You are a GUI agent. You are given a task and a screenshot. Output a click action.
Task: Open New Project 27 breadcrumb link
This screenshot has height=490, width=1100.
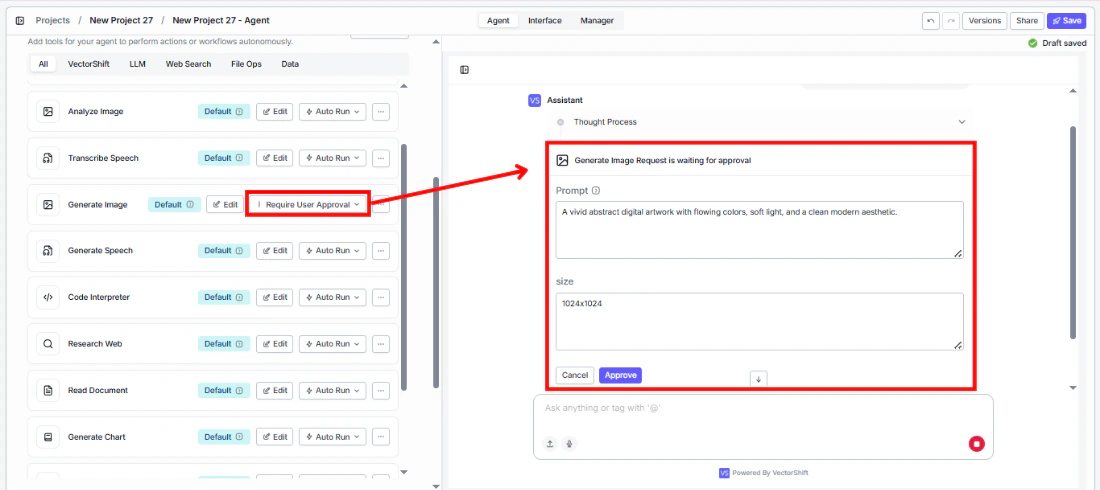[x=121, y=20]
